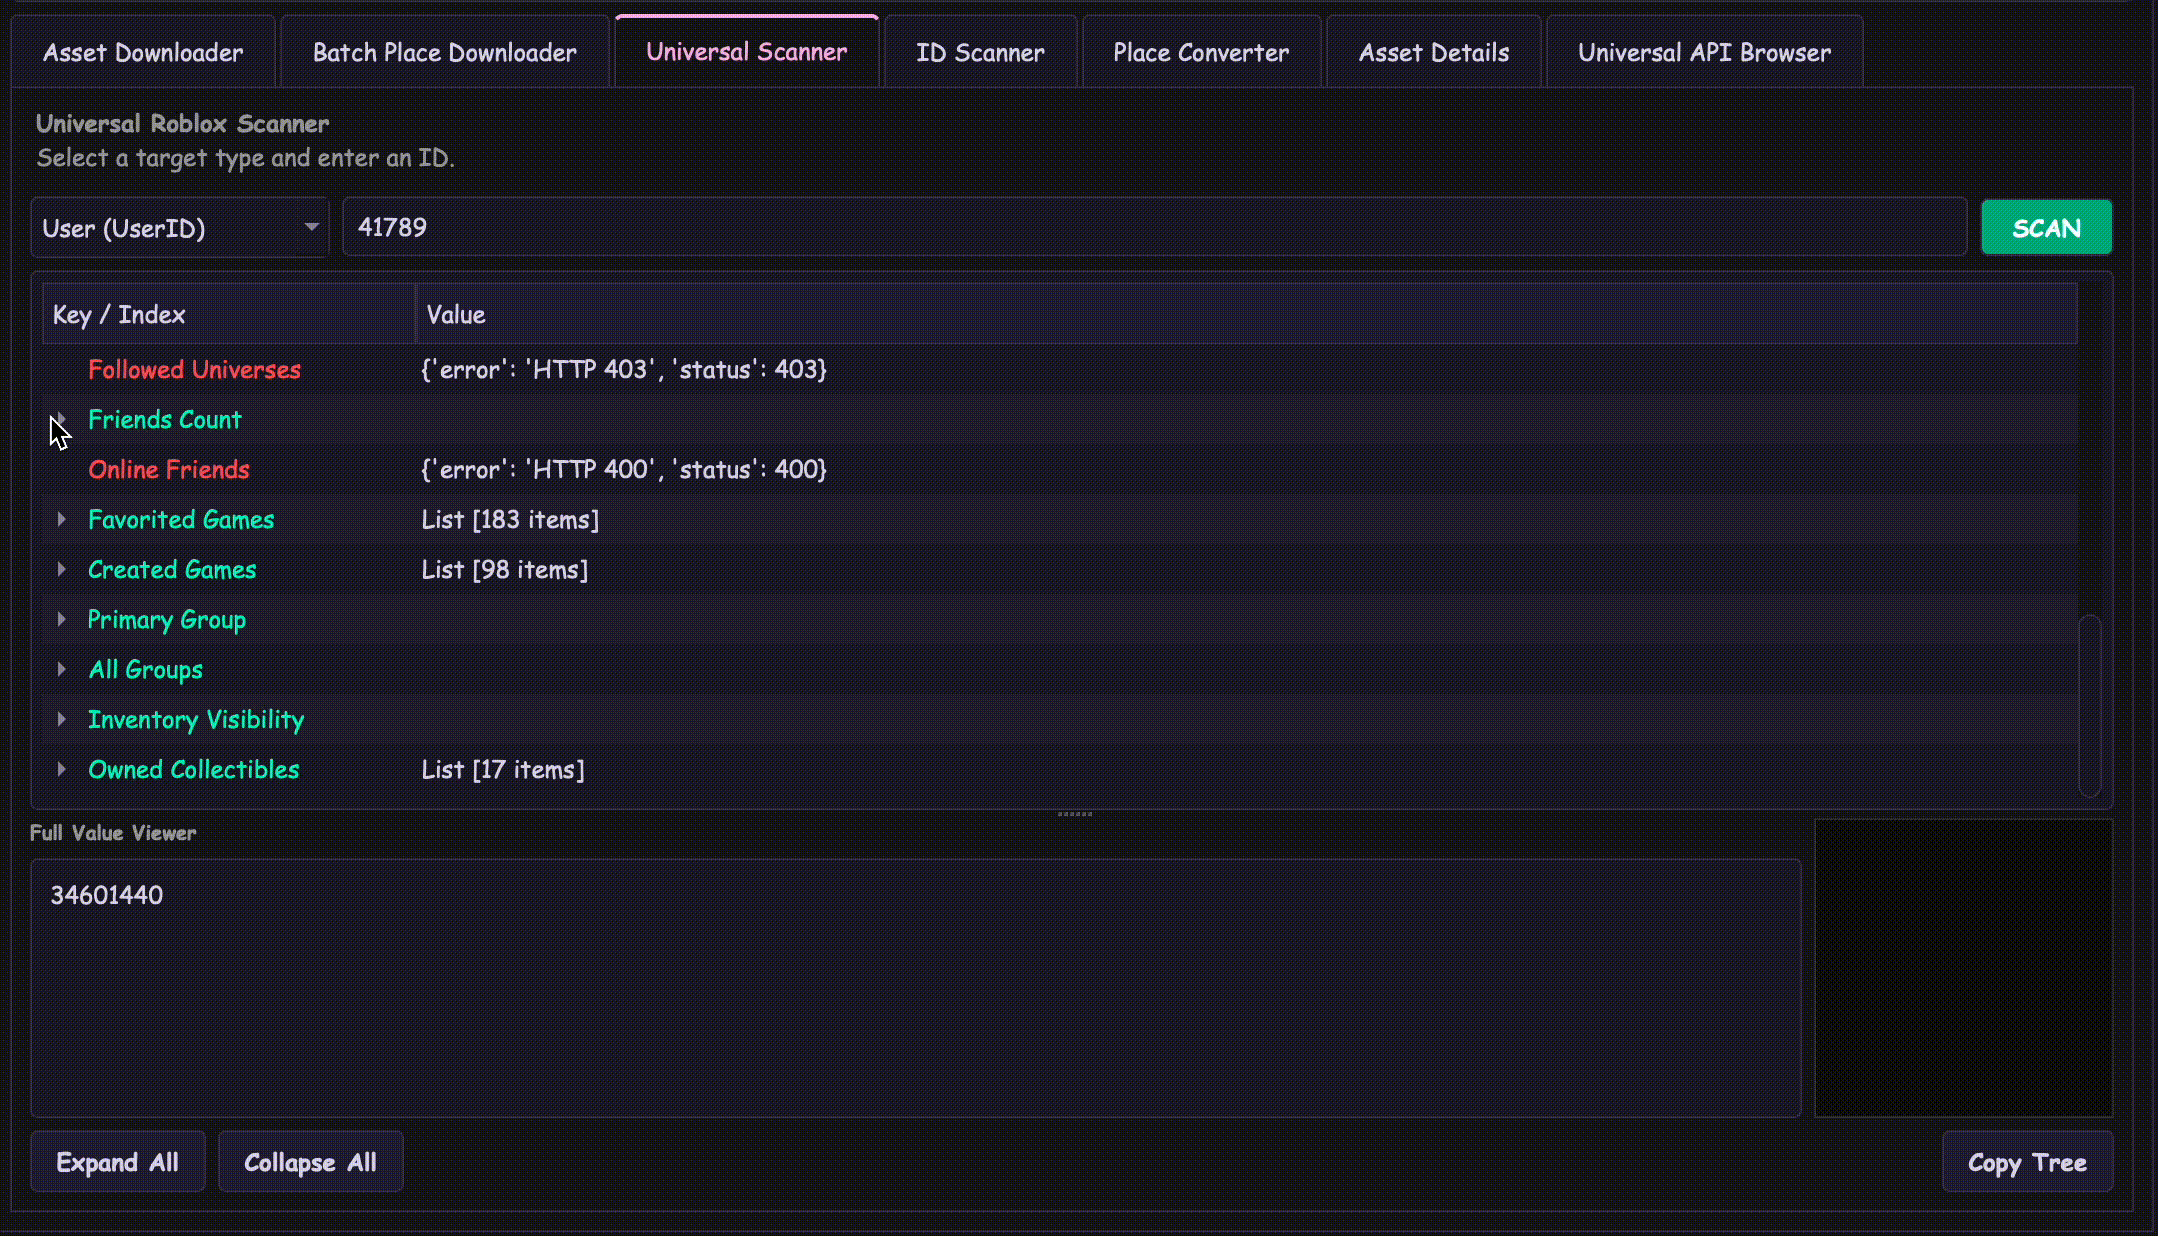Screen dimensions: 2158x1236
Task: Click the Value column header
Action: coord(456,315)
